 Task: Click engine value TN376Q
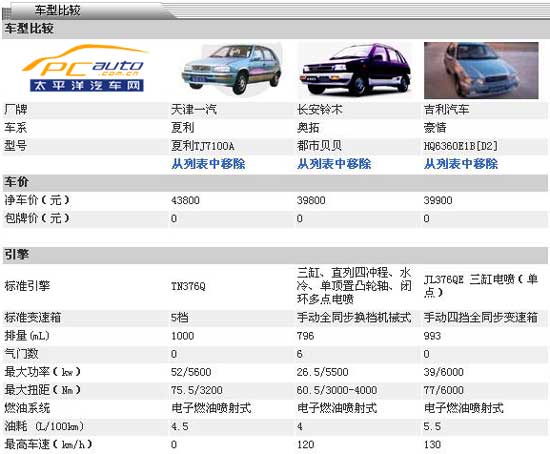188,287
